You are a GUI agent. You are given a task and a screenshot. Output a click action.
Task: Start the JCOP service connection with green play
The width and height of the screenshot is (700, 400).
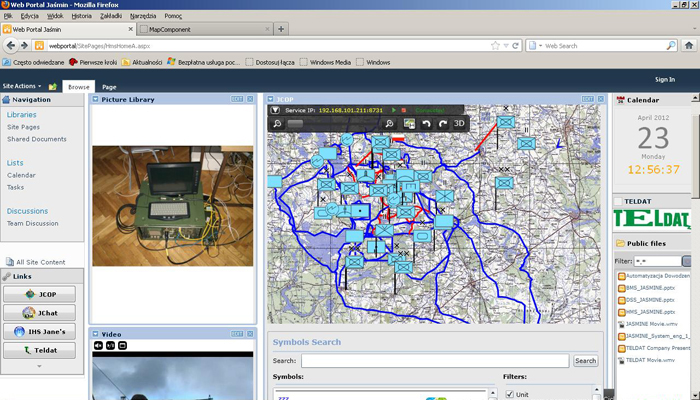coord(394,110)
